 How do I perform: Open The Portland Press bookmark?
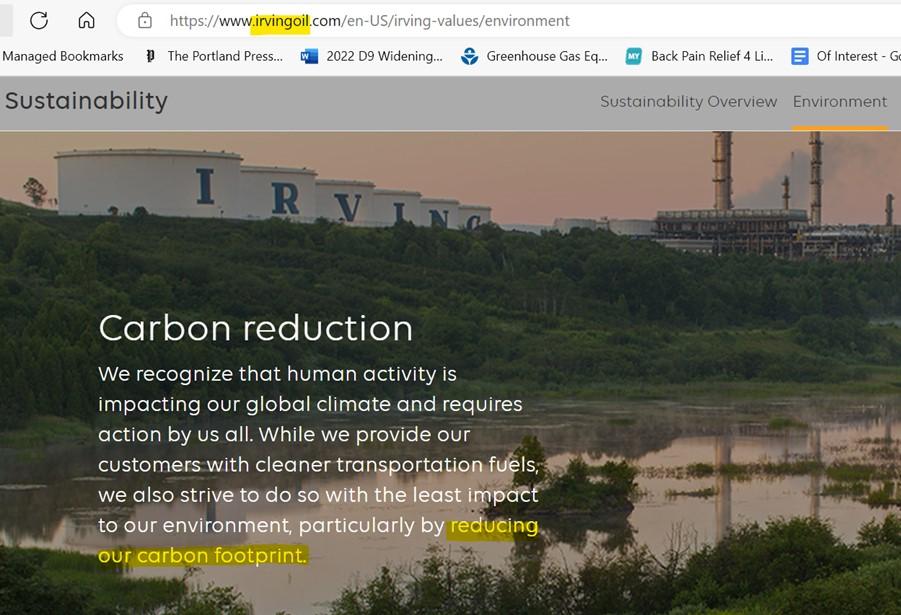[x=215, y=56]
